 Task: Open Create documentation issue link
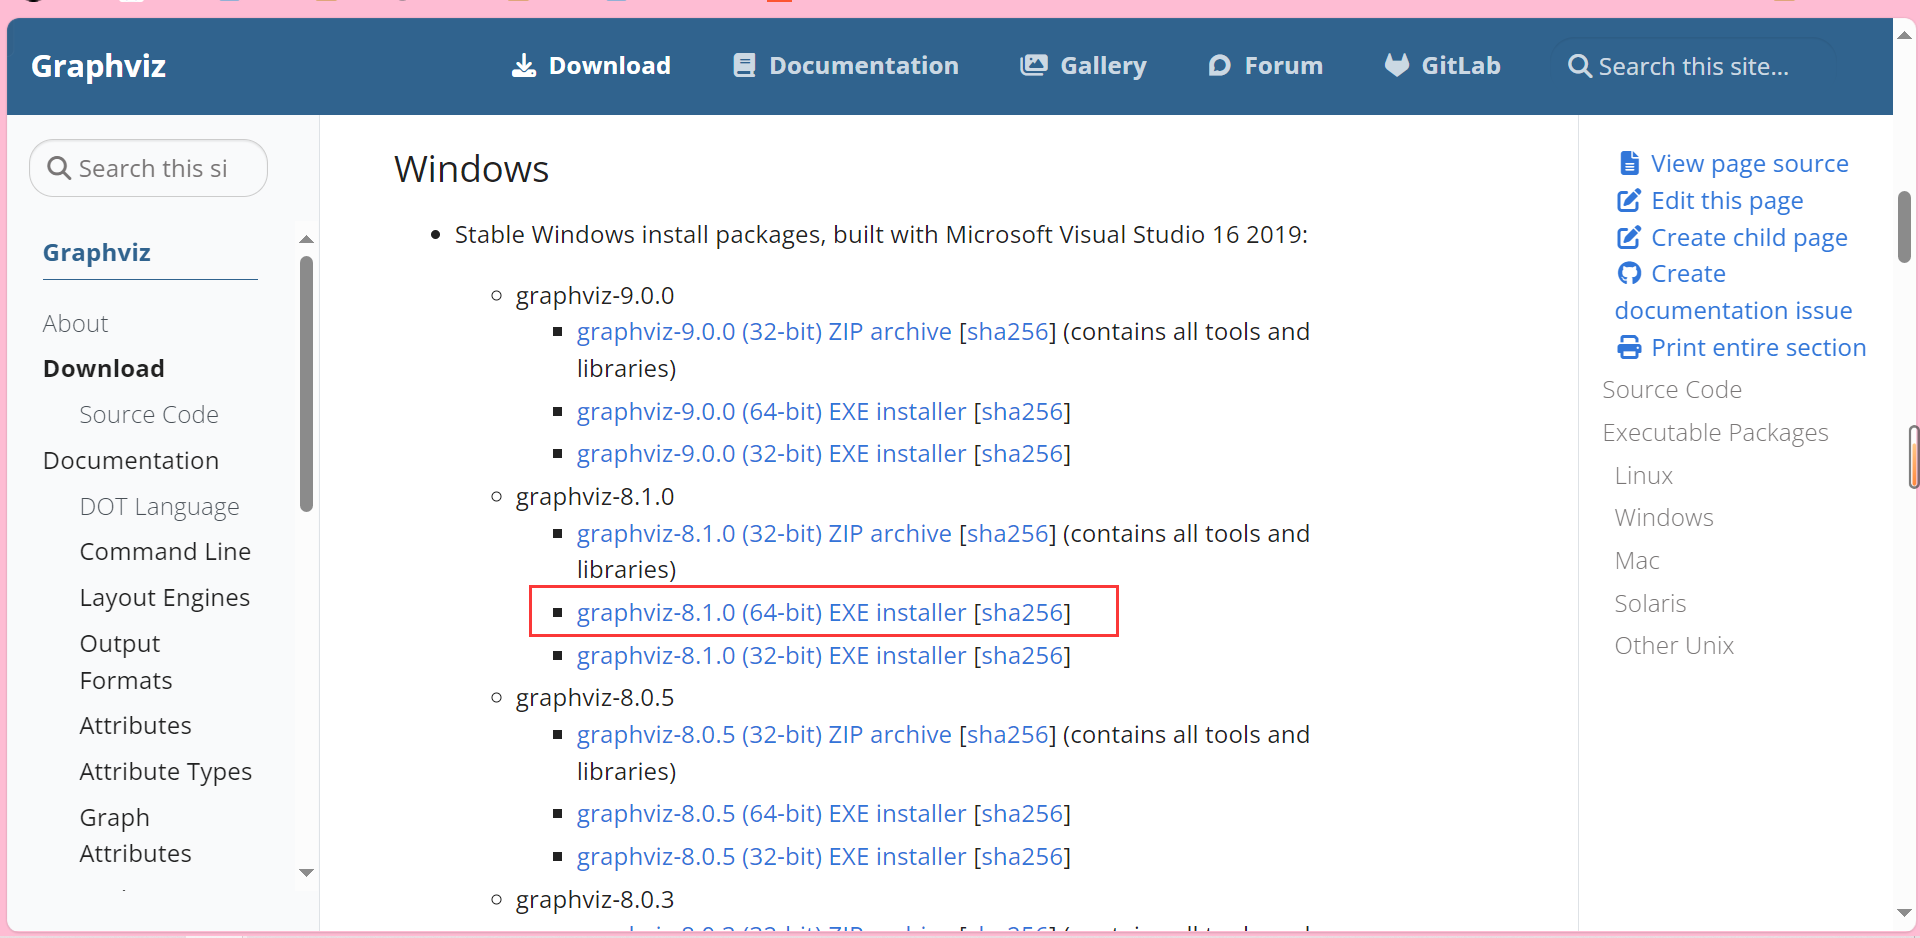1733,292
